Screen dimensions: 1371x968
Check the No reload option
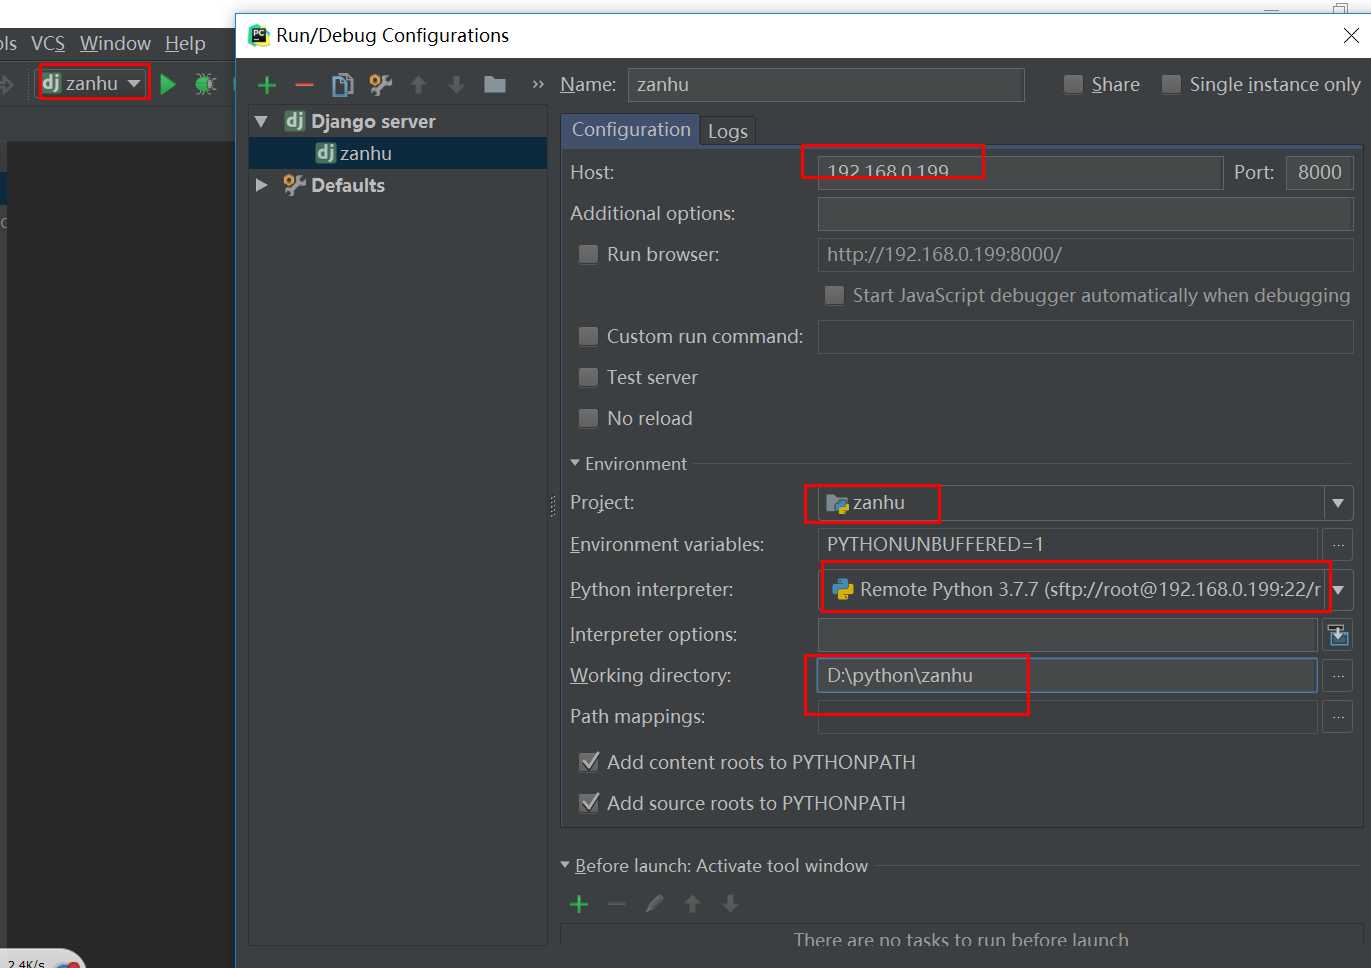click(x=589, y=418)
